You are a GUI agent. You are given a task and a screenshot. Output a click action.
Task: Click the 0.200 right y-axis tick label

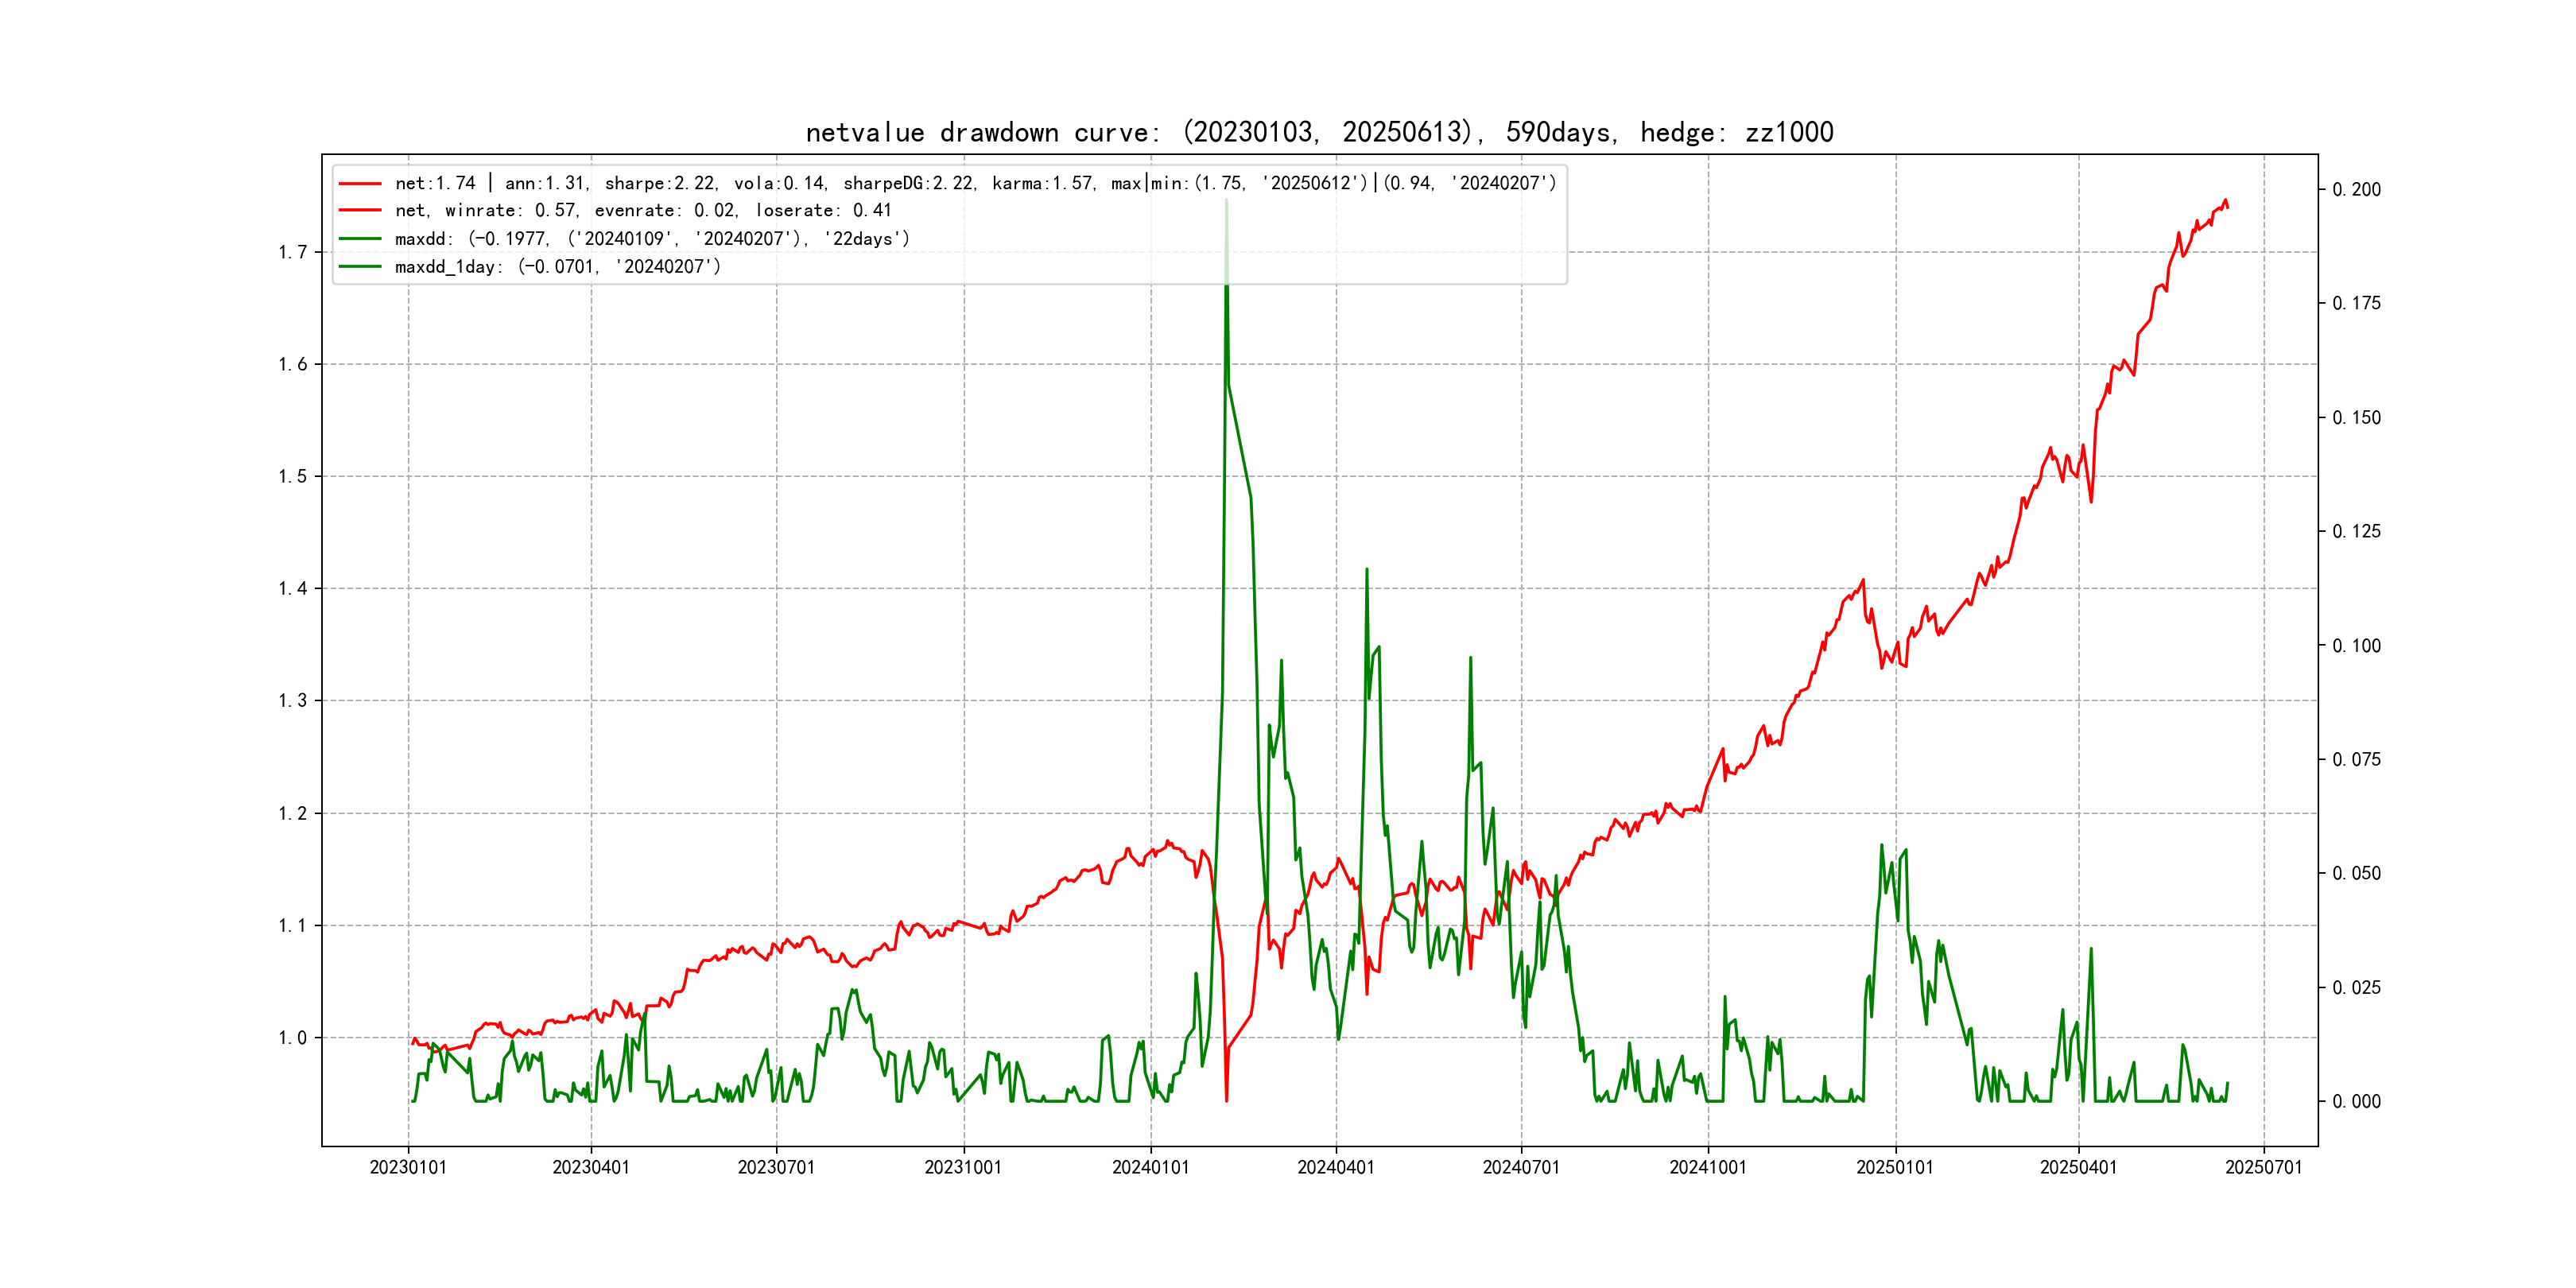point(2357,190)
